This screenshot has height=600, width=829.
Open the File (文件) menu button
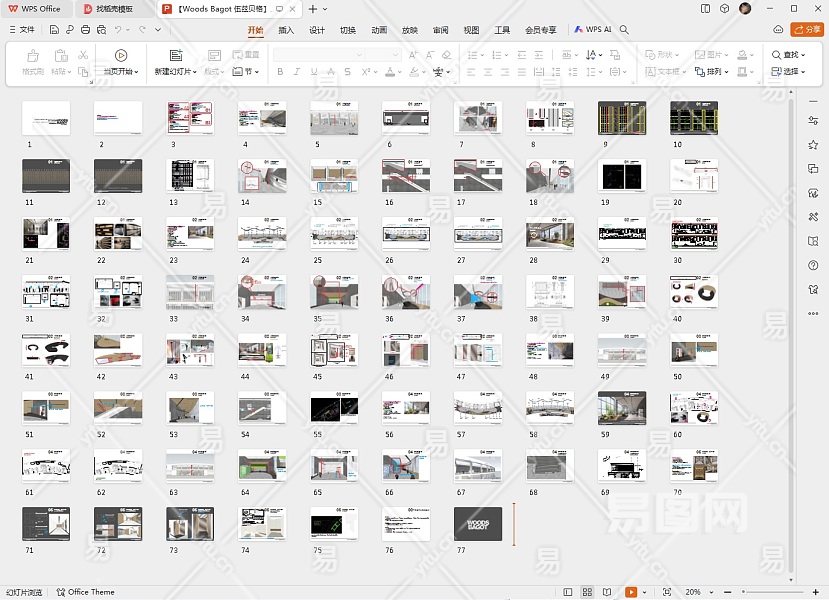click(21, 30)
